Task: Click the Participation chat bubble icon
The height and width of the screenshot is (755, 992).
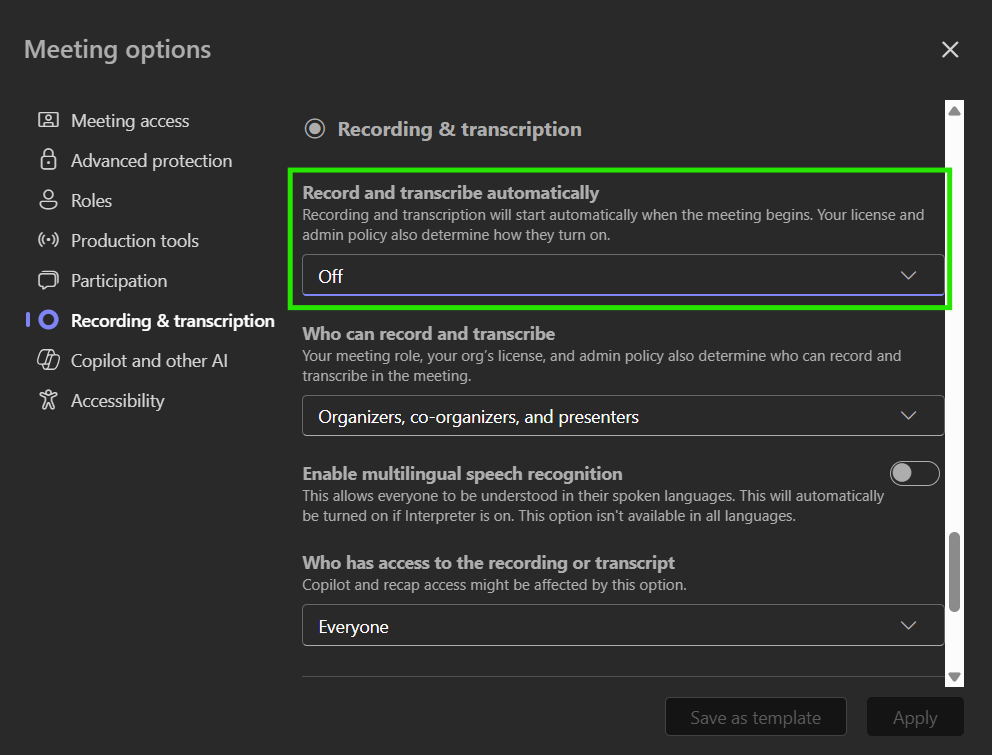Action: tap(48, 280)
